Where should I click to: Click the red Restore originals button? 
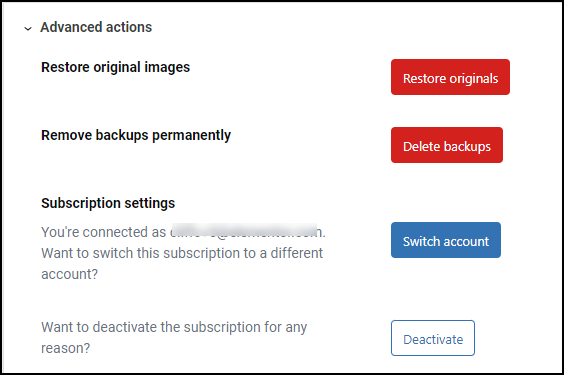(x=450, y=77)
